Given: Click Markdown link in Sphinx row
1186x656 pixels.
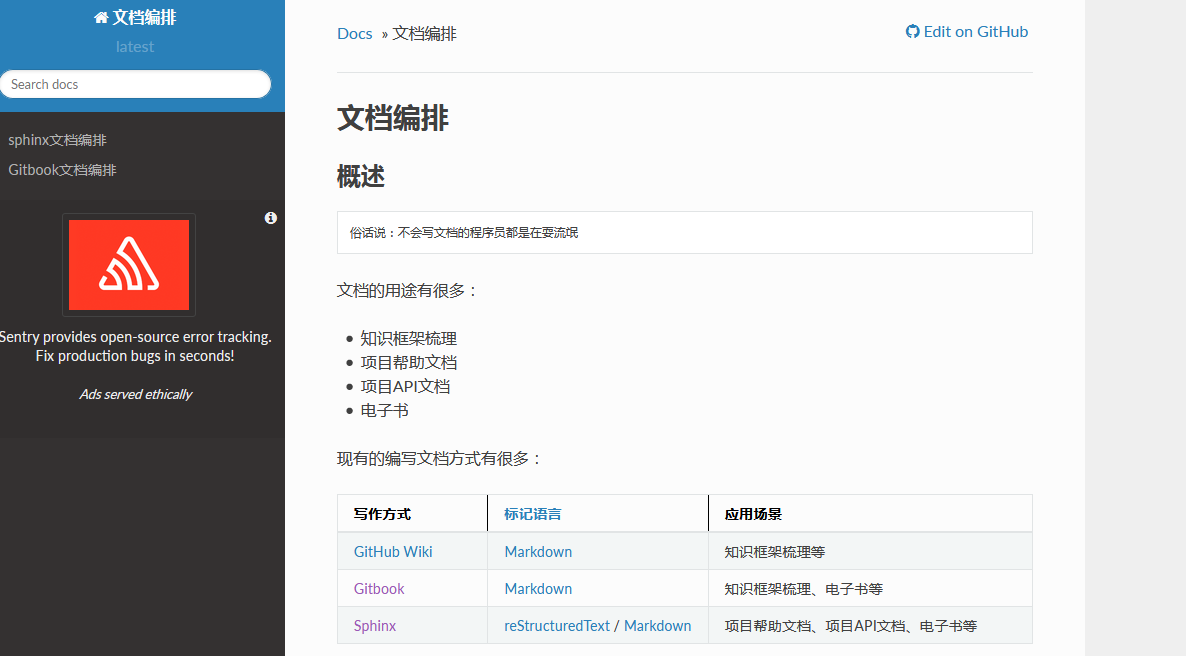Looking at the screenshot, I should (657, 626).
